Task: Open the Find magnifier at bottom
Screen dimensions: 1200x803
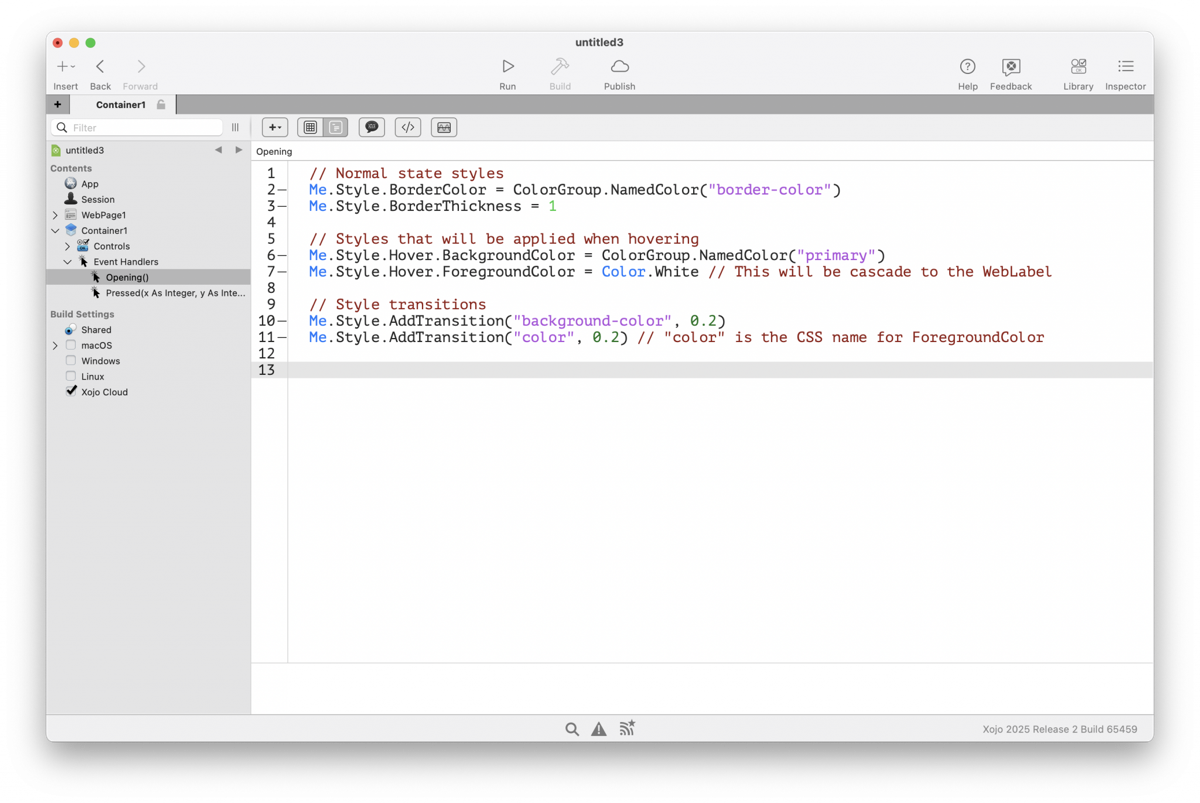Action: pyautogui.click(x=572, y=729)
